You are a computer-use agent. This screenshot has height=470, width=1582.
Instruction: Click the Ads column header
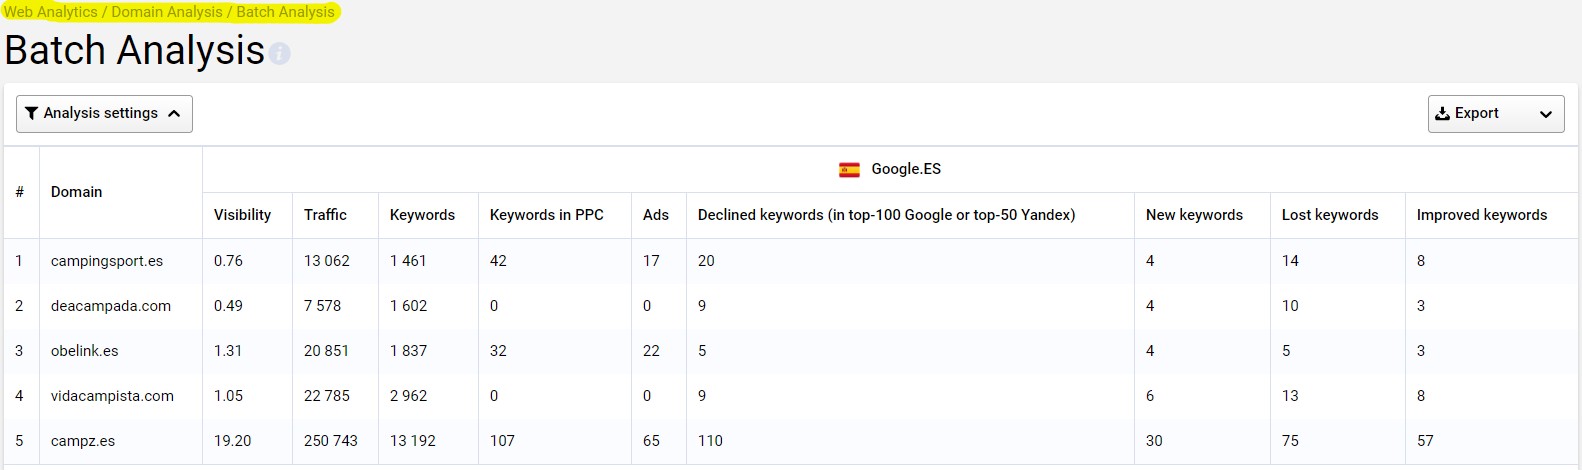click(655, 215)
